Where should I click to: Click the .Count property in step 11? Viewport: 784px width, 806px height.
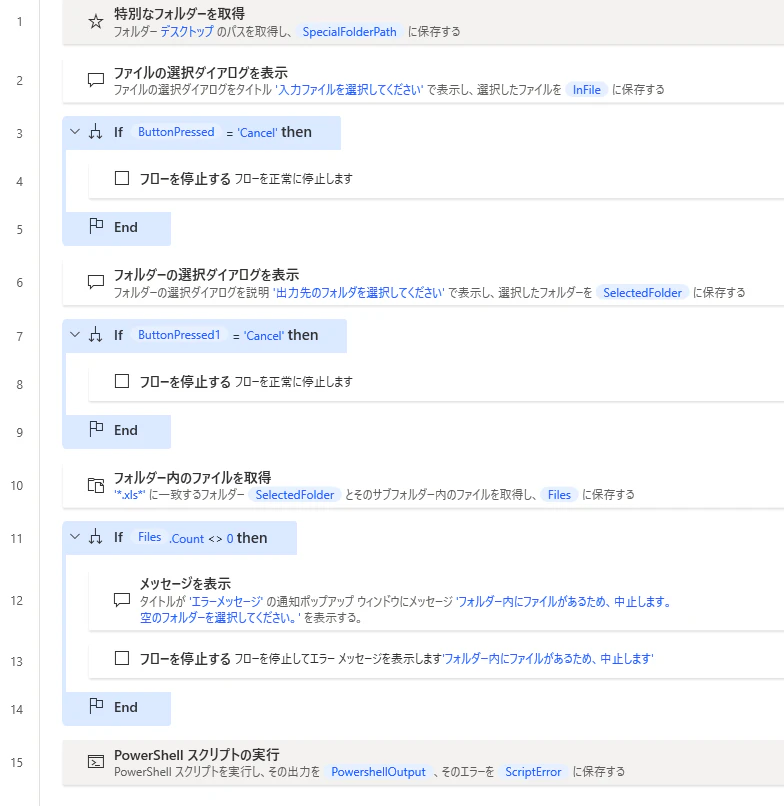[187, 539]
